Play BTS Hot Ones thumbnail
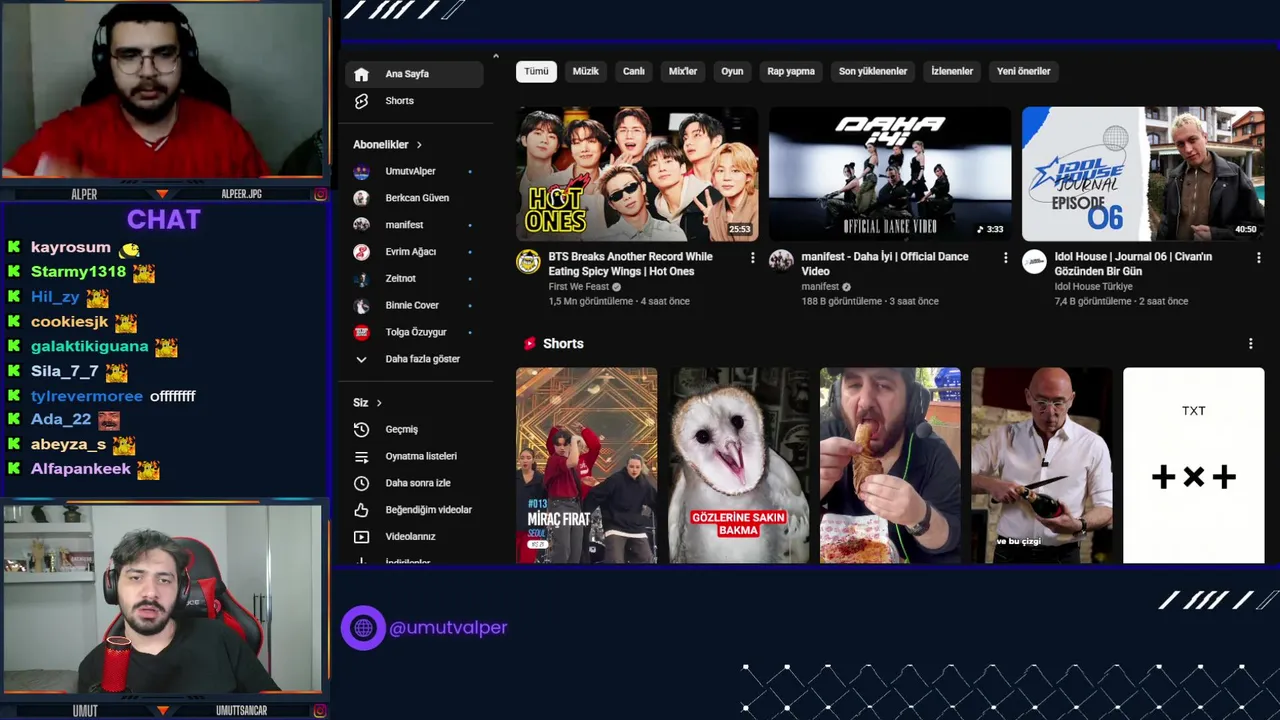Viewport: 1280px width, 720px height. pyautogui.click(x=637, y=174)
